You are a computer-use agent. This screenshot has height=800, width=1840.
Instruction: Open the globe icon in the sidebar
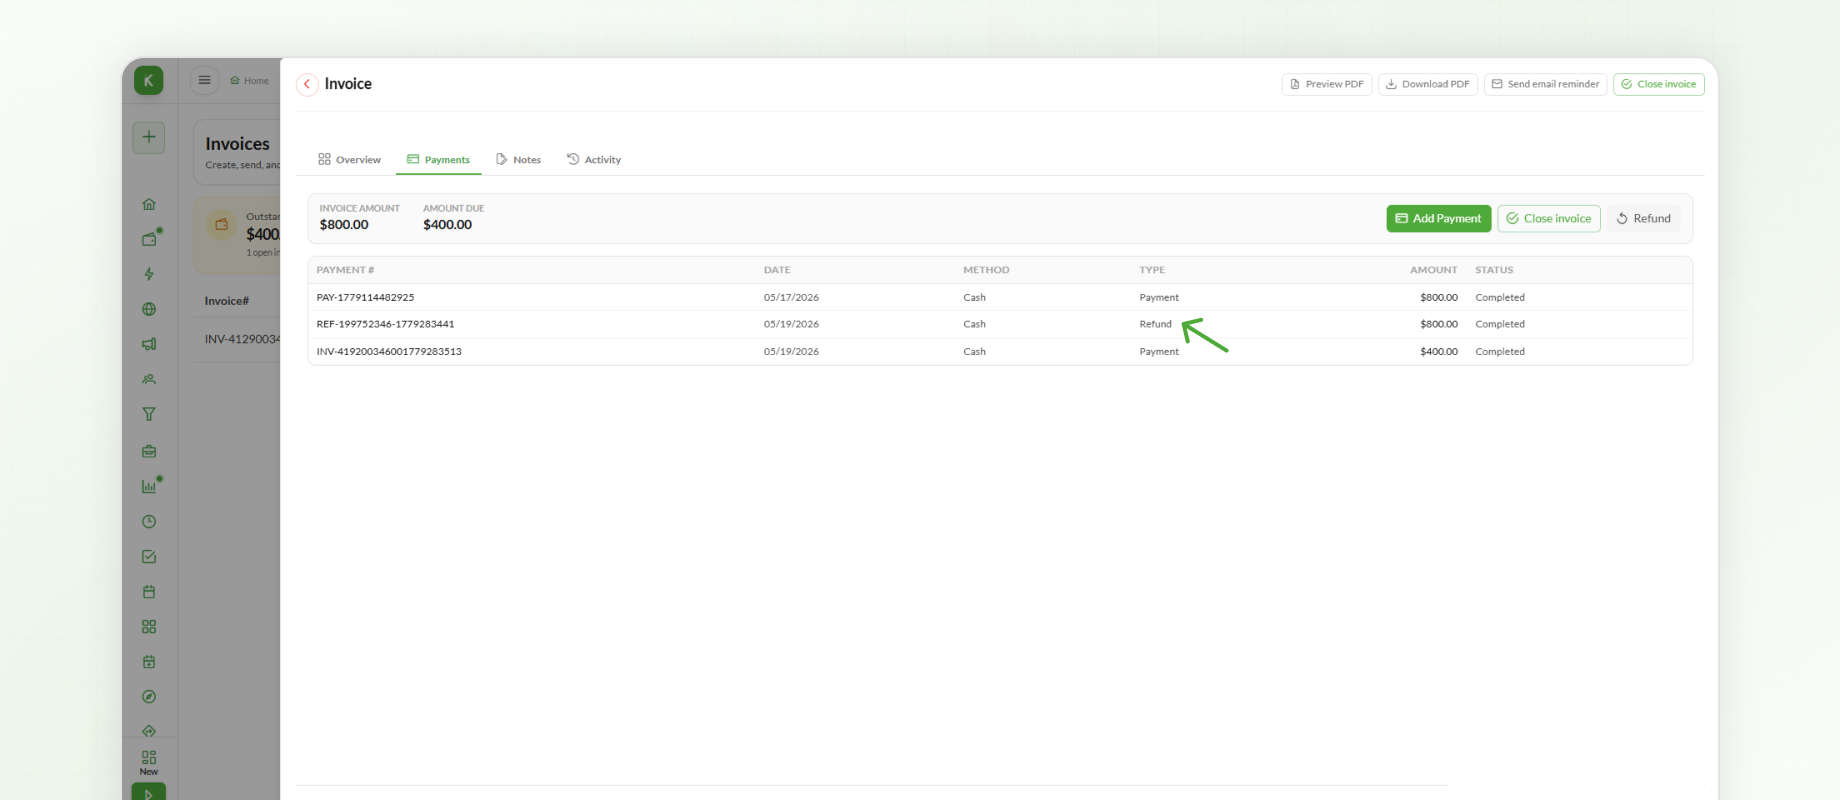pyautogui.click(x=149, y=309)
